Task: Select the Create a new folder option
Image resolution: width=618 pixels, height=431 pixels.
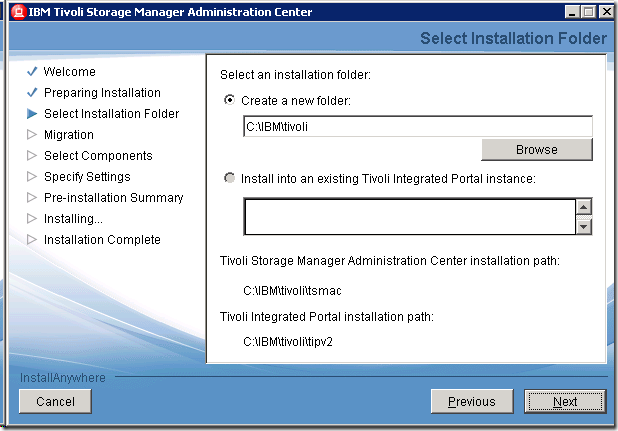Action: (230, 100)
